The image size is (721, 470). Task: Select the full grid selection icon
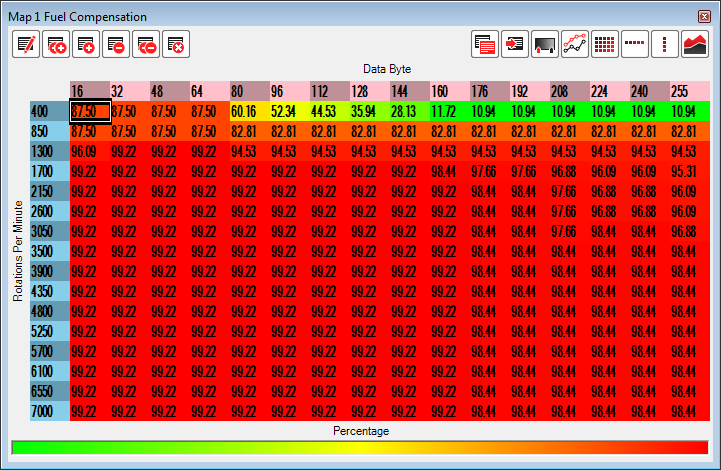(605, 44)
